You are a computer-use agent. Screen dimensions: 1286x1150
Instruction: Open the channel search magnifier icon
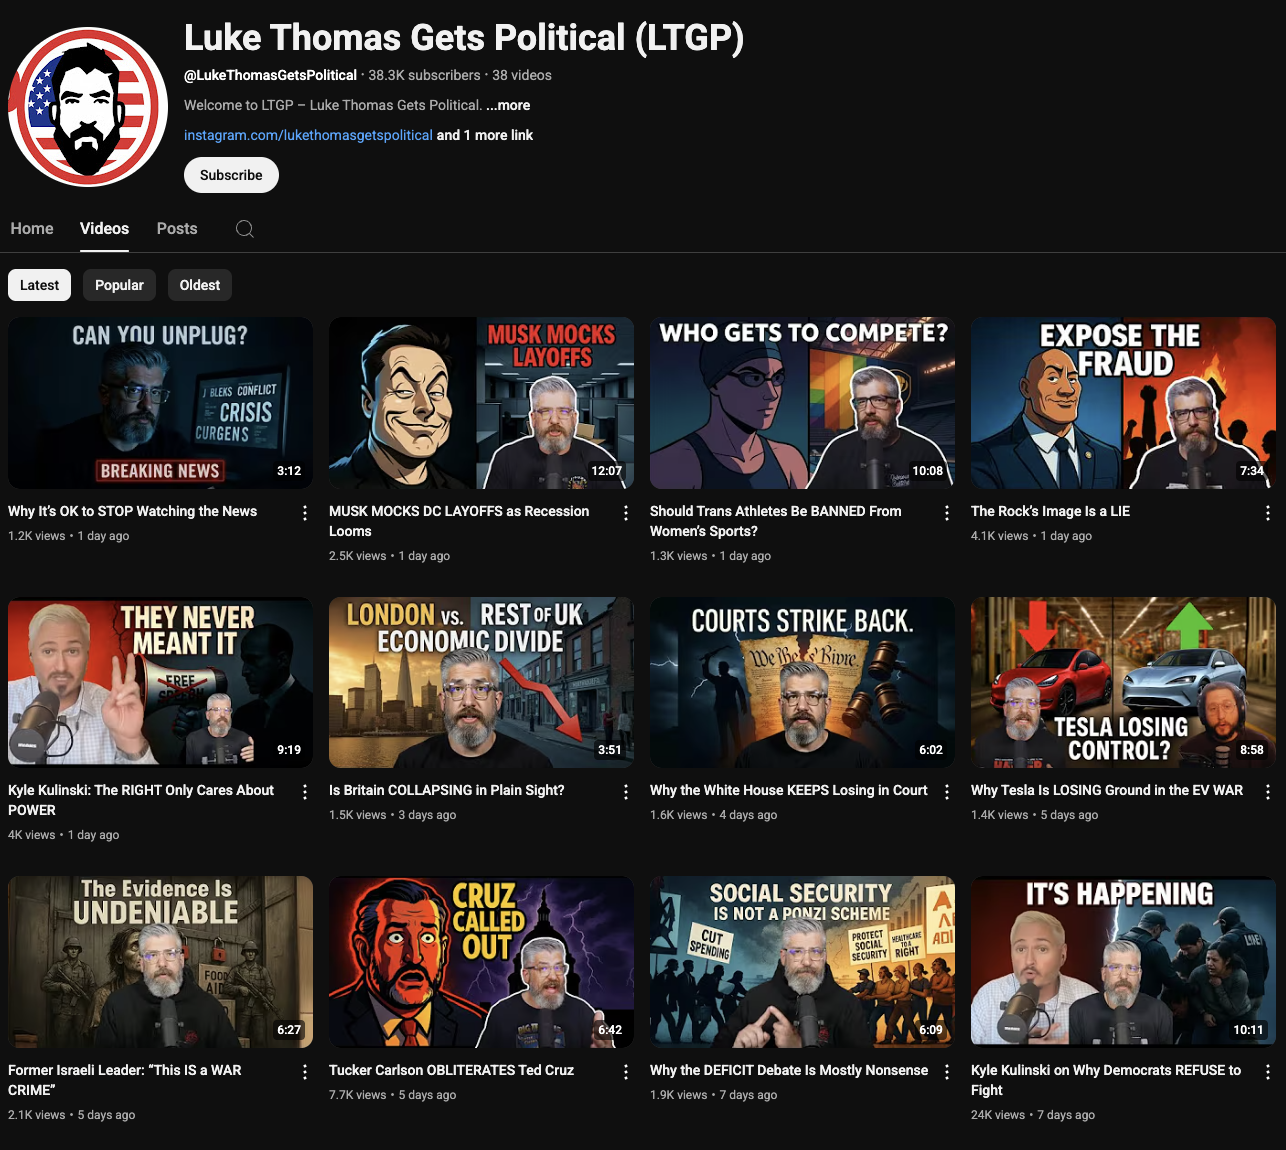[245, 229]
